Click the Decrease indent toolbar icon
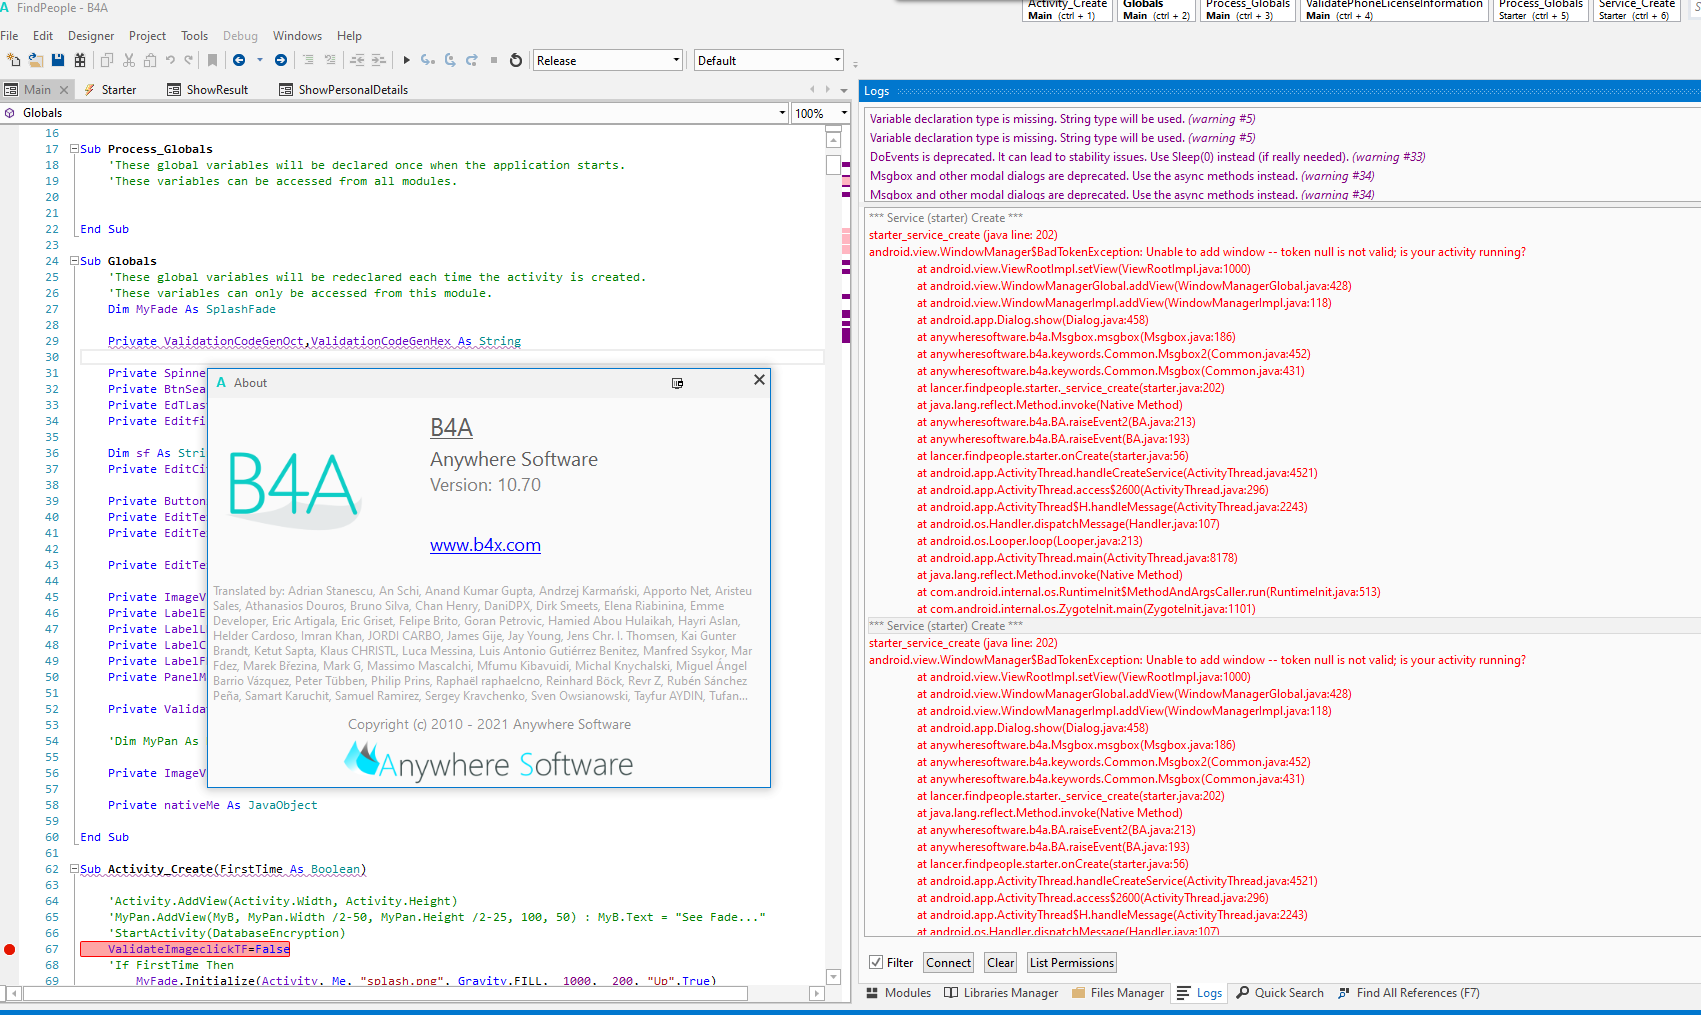The width and height of the screenshot is (1701, 1015). coord(357,60)
